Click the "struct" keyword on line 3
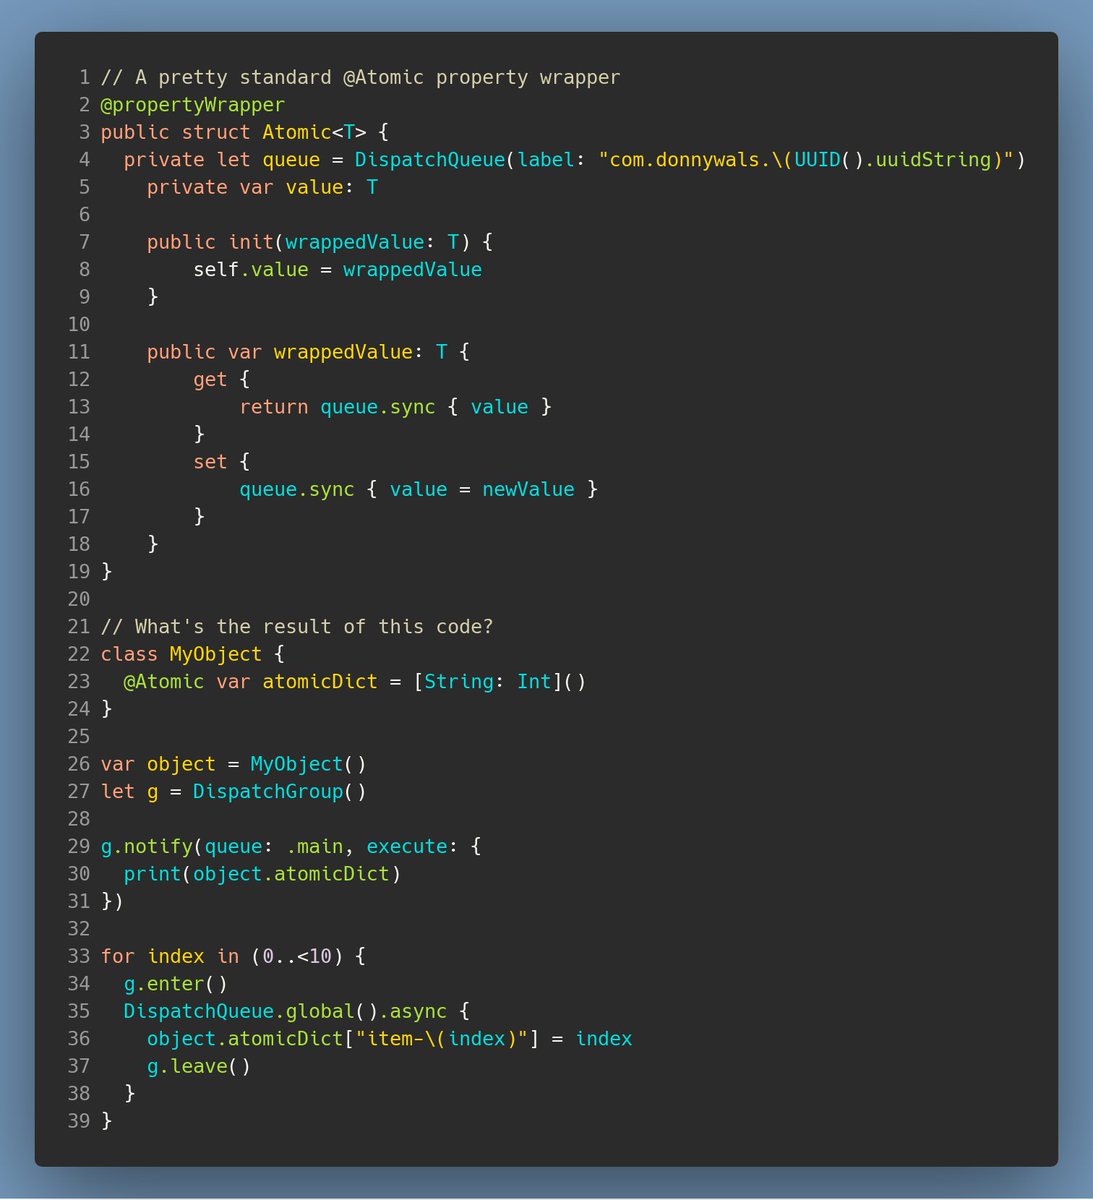This screenshot has height=1200, width=1093. pyautogui.click(x=216, y=132)
